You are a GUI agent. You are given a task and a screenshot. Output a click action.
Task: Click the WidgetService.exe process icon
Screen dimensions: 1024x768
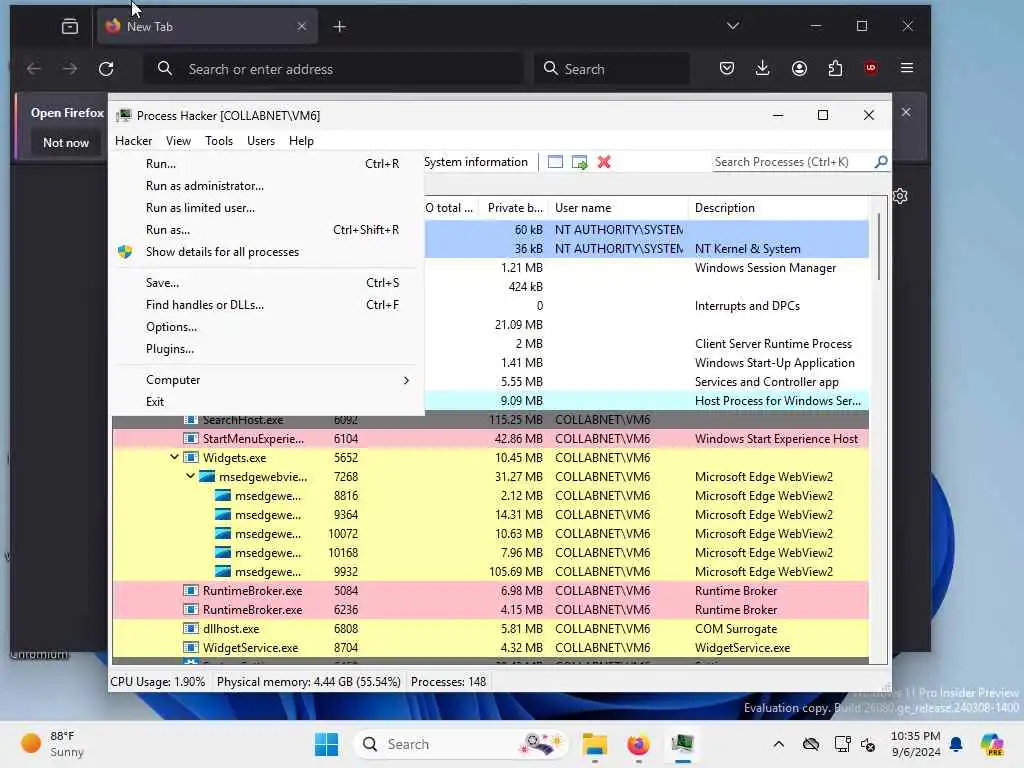pos(191,648)
